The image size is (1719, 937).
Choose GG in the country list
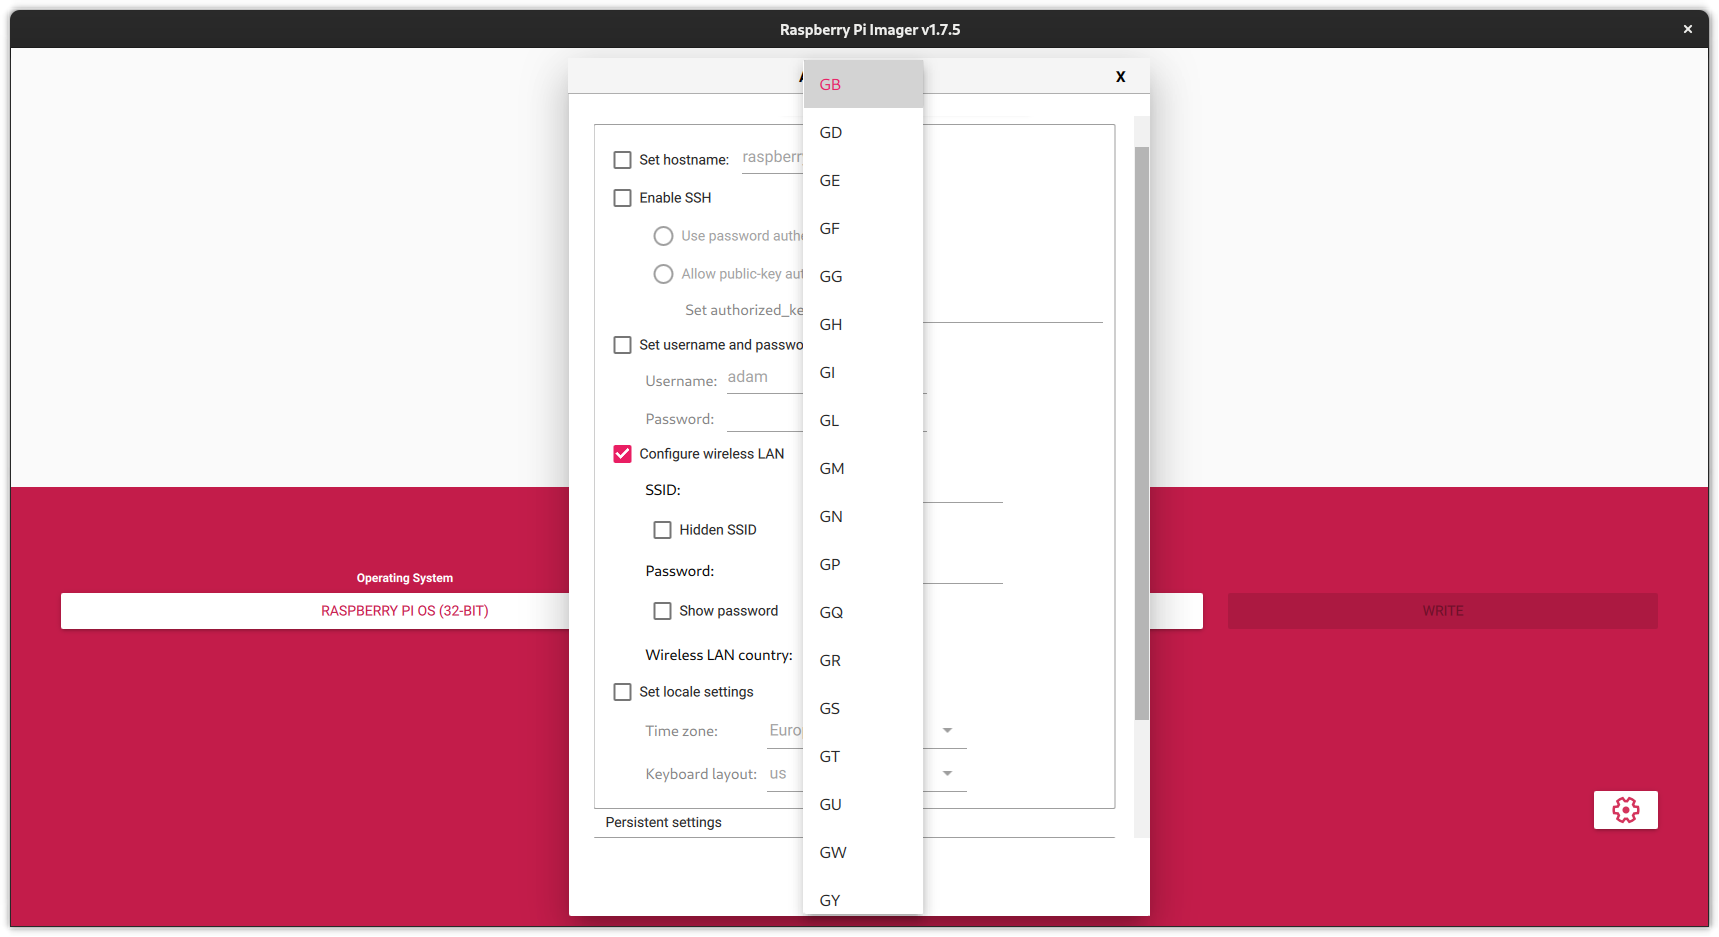point(863,276)
